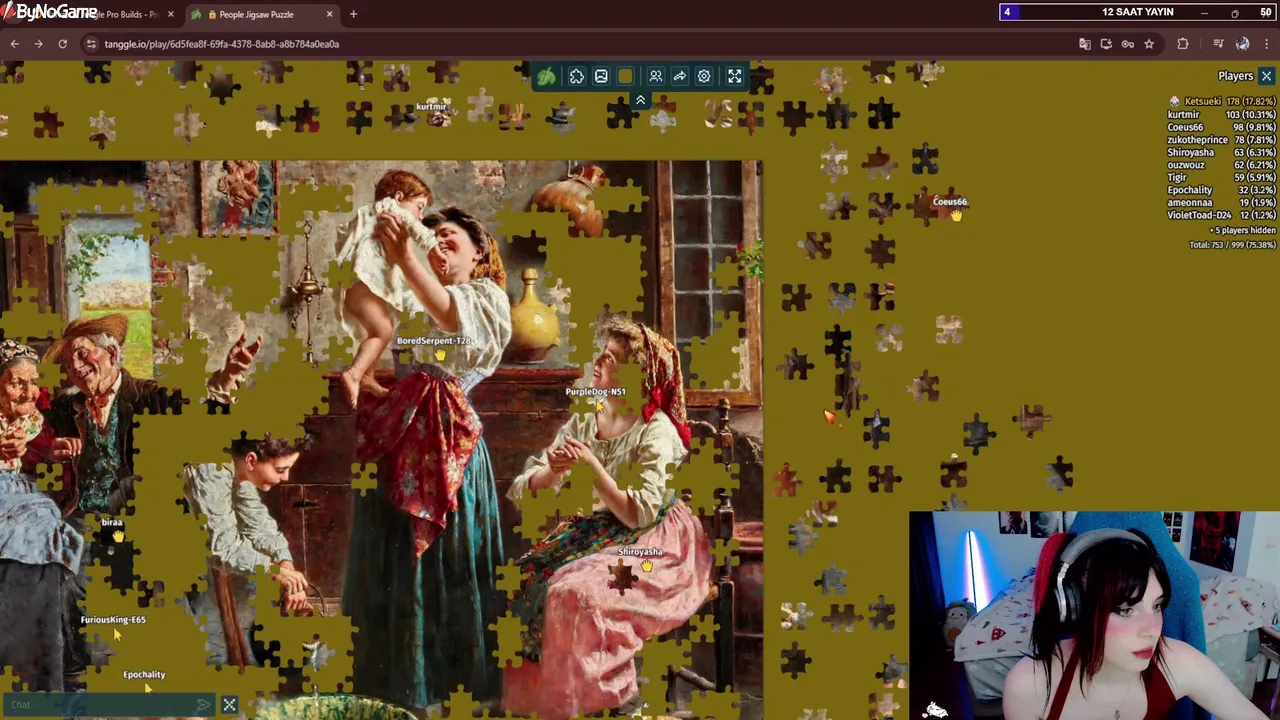Reload the tanggle.io page

pos(62,44)
